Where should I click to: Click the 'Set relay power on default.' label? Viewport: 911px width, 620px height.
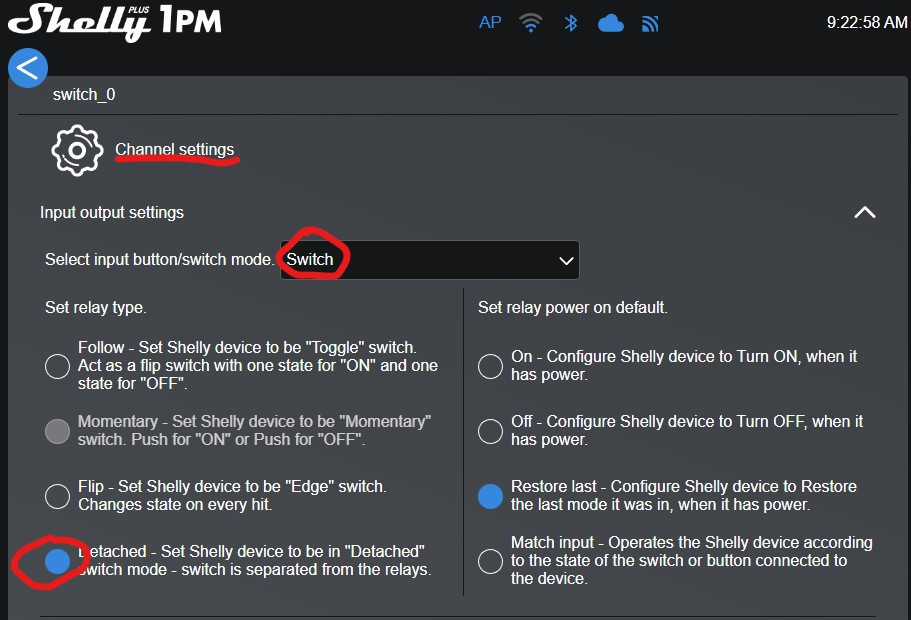[x=573, y=307]
